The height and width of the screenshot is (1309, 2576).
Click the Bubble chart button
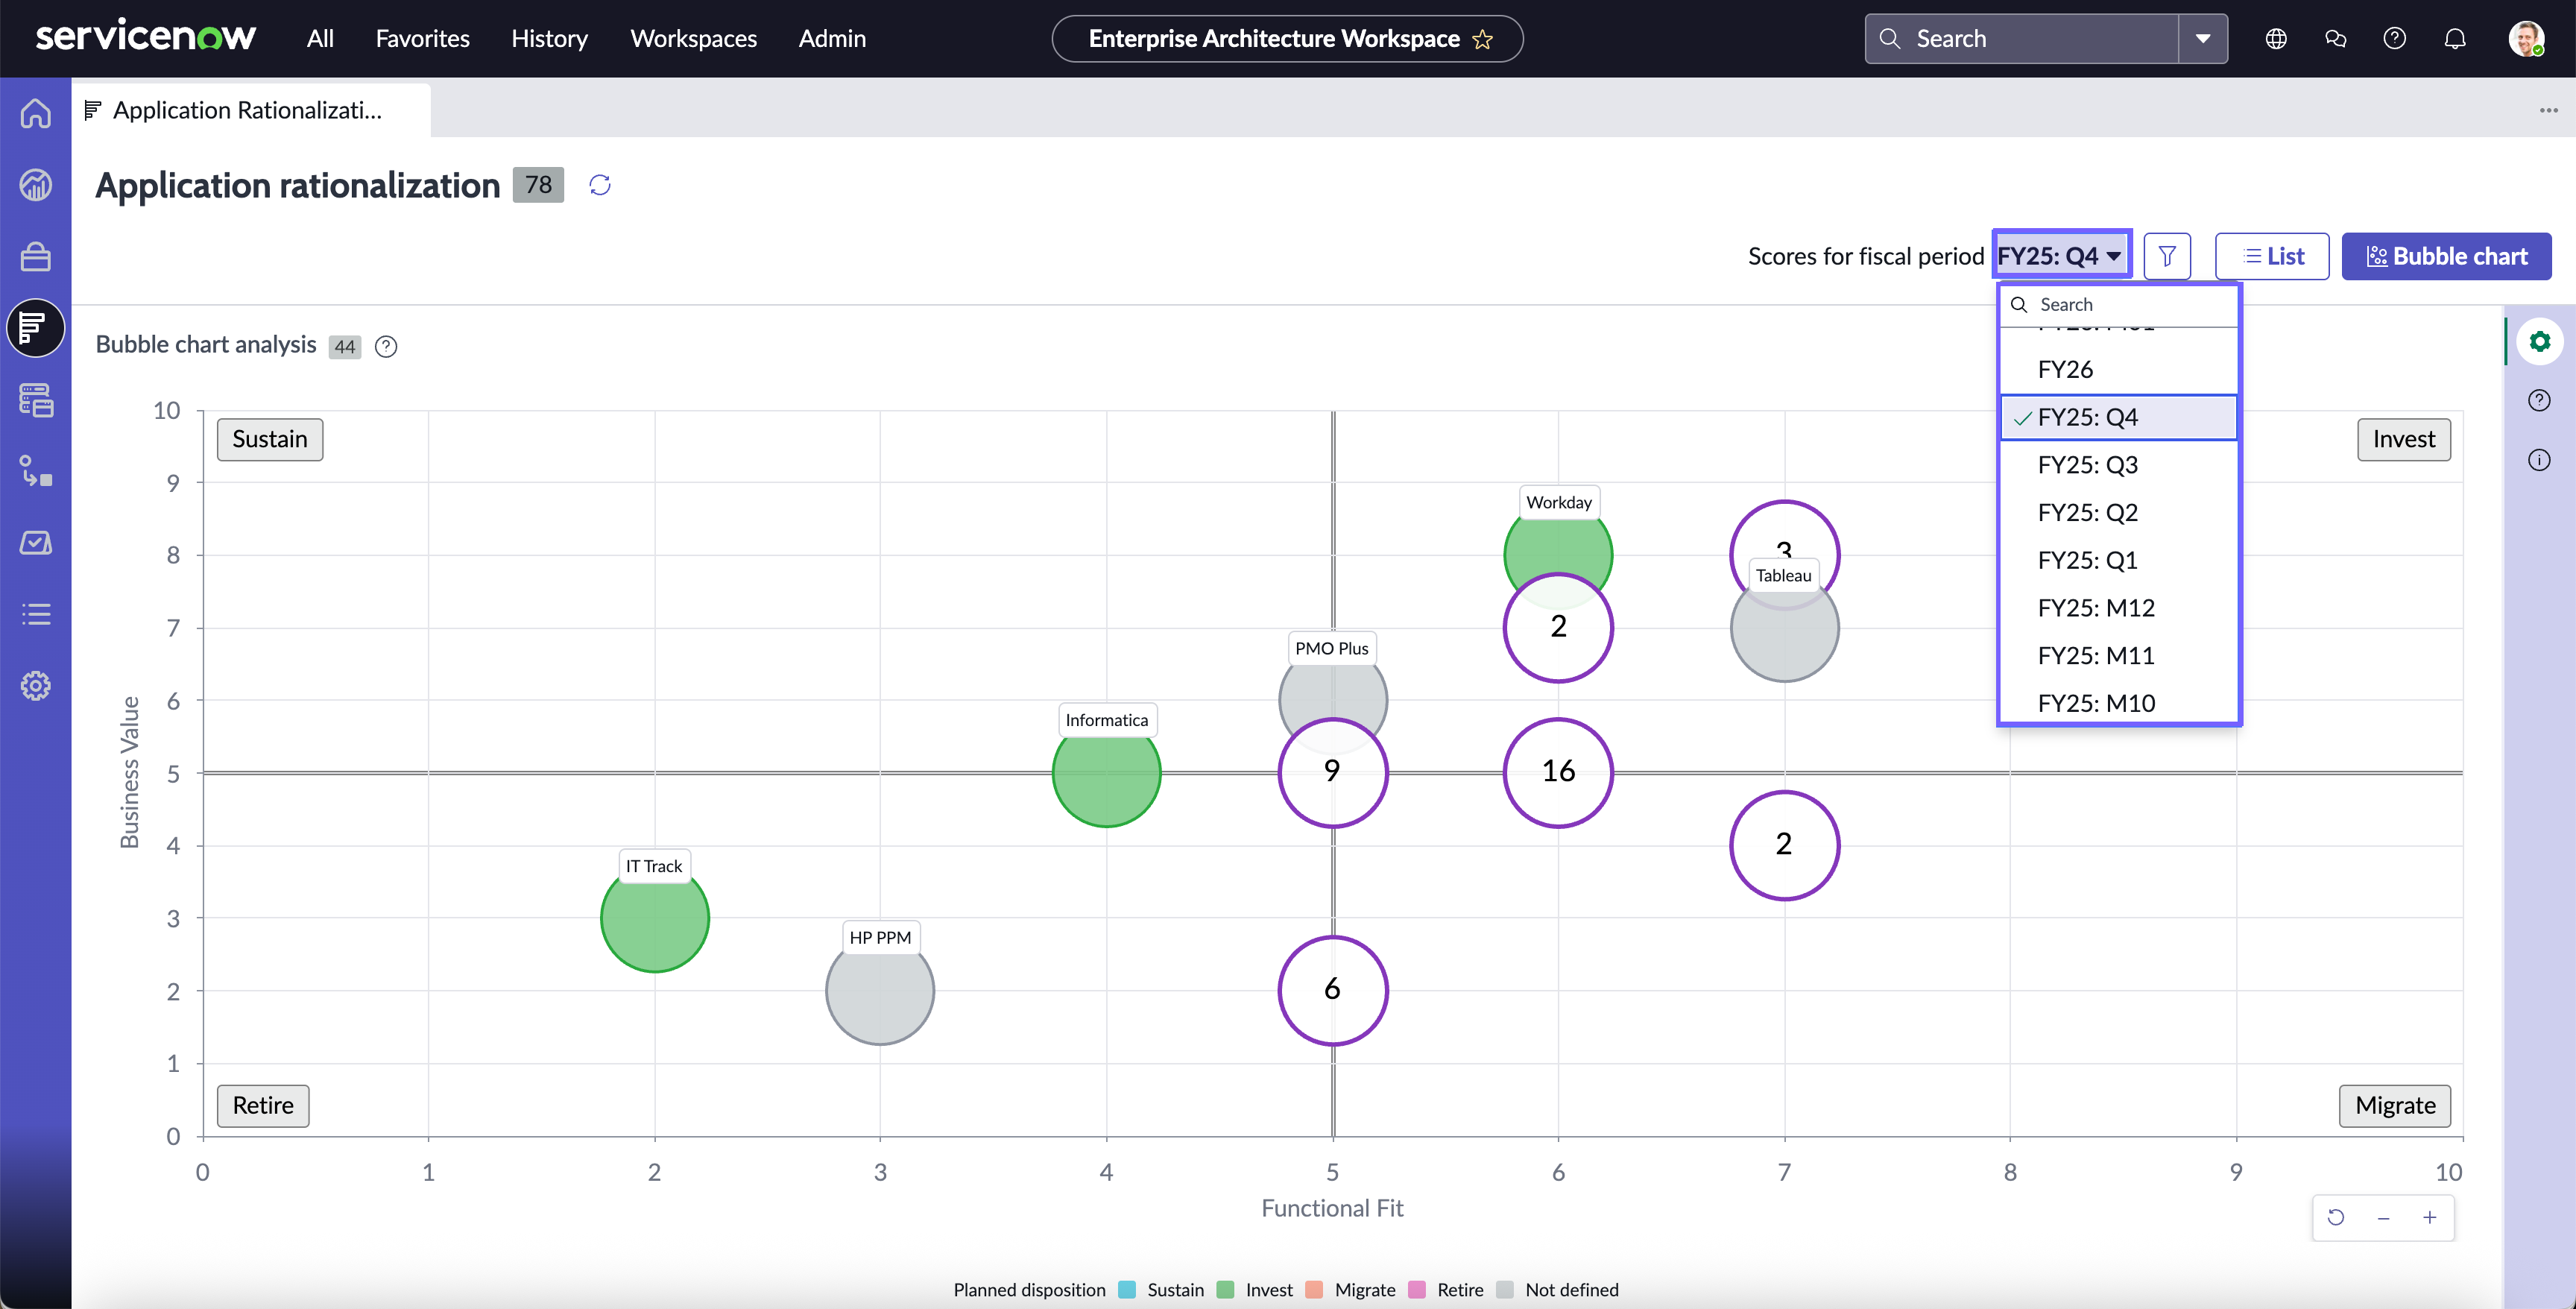(x=2446, y=256)
